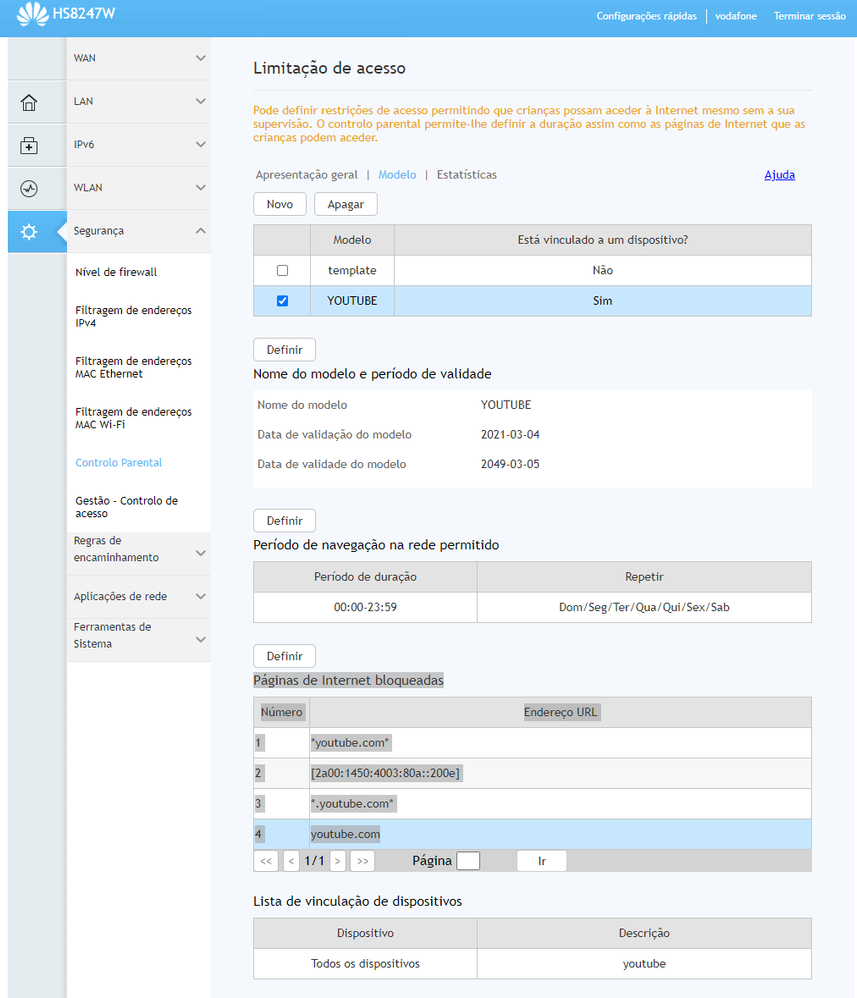Collapse the Segurança menu section

(139, 231)
